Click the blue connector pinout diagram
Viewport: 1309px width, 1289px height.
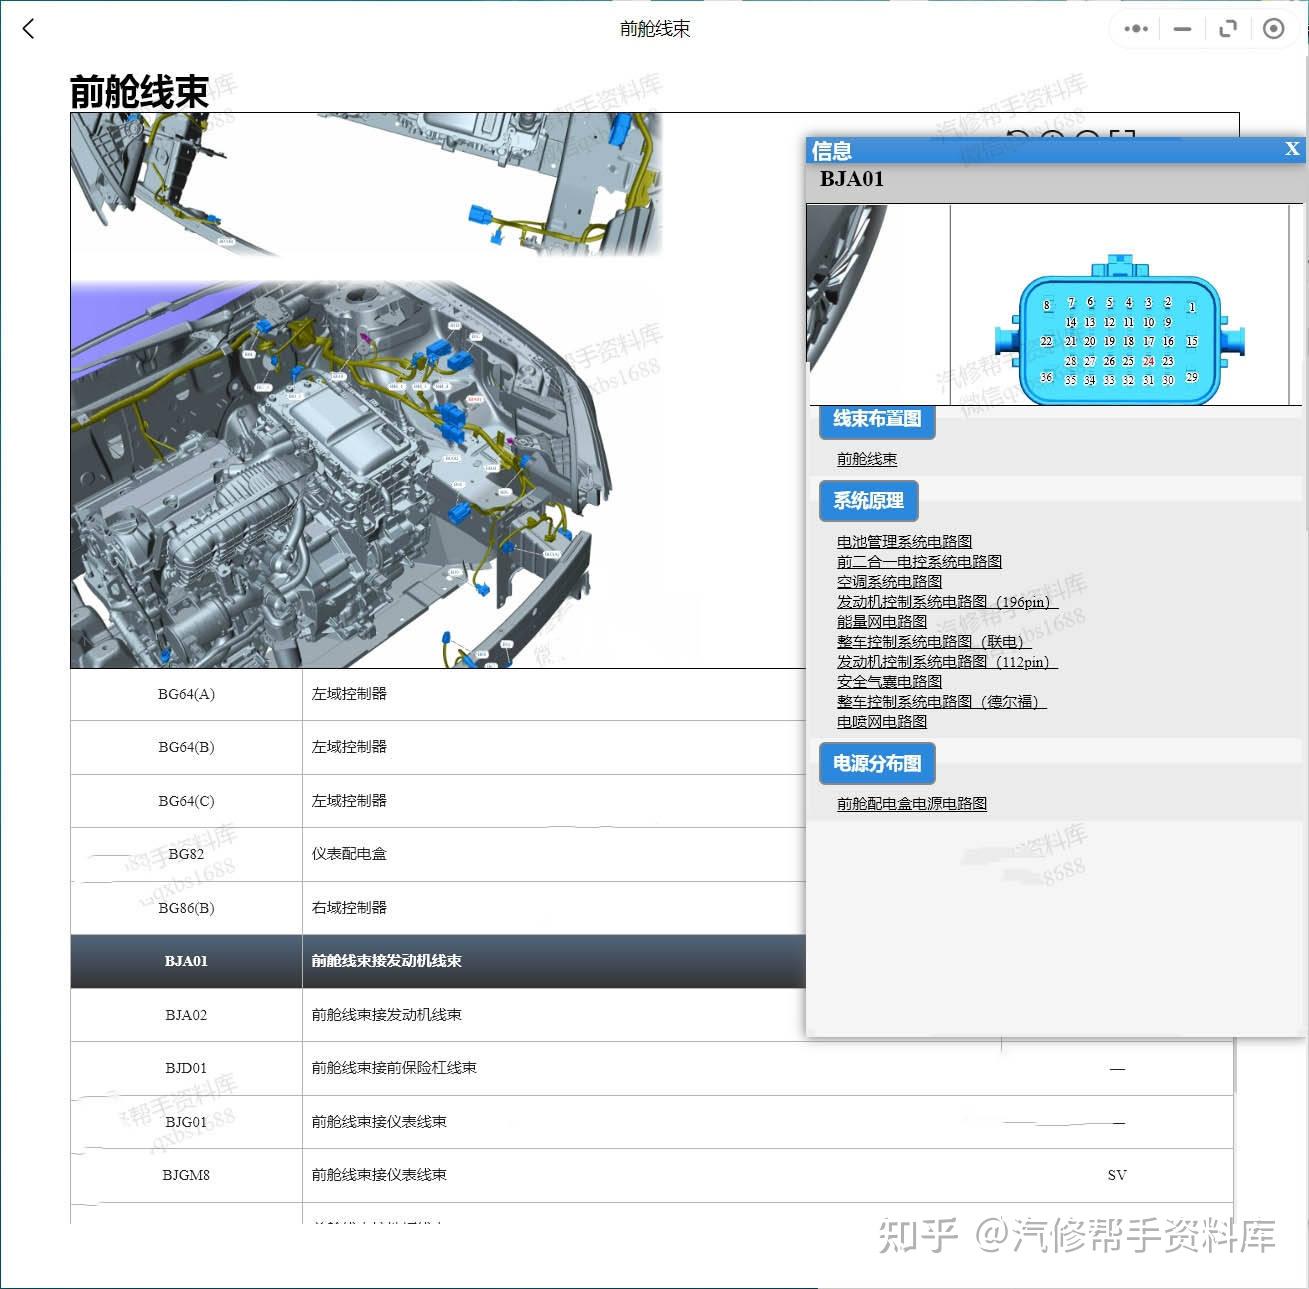1119,340
